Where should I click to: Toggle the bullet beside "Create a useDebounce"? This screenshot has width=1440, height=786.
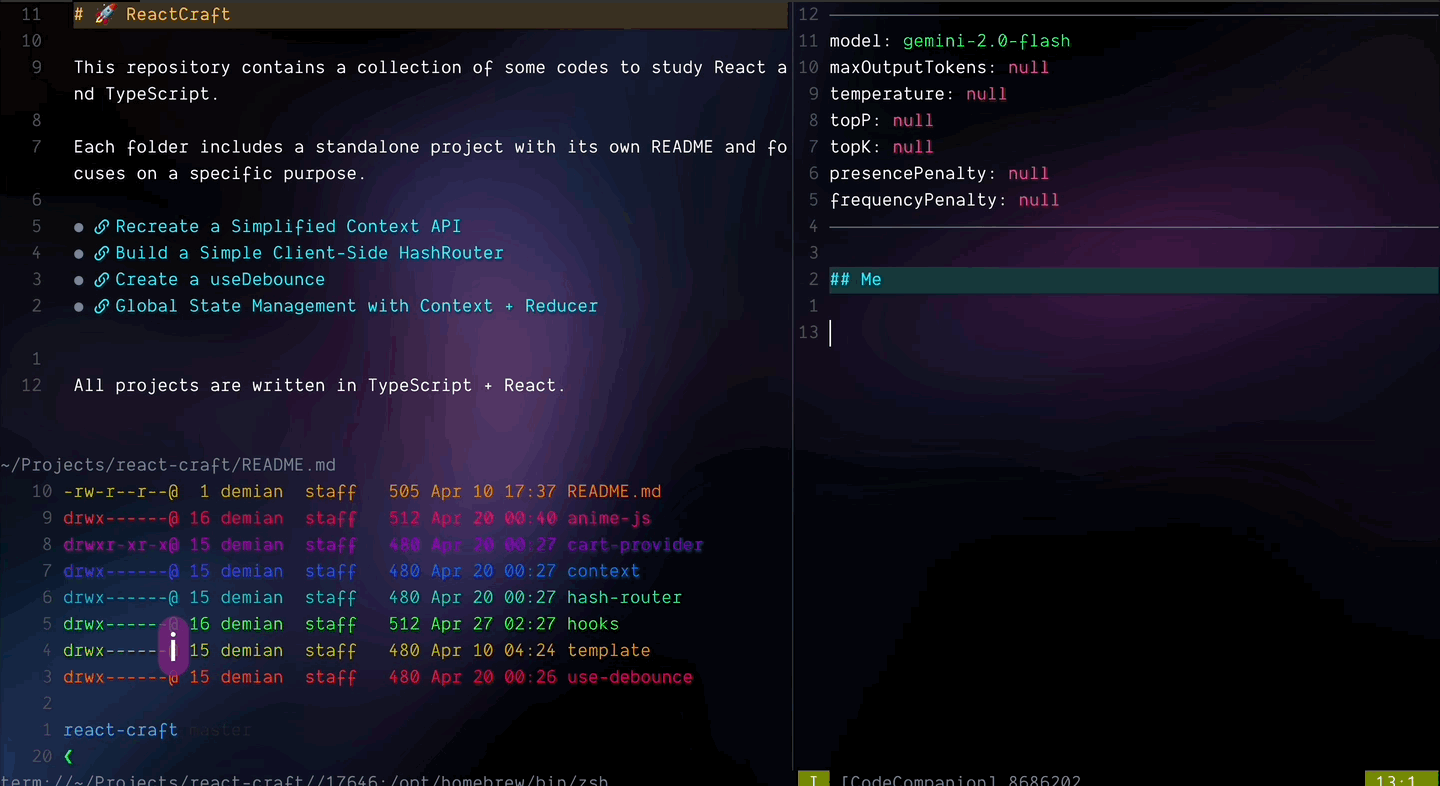(78, 280)
